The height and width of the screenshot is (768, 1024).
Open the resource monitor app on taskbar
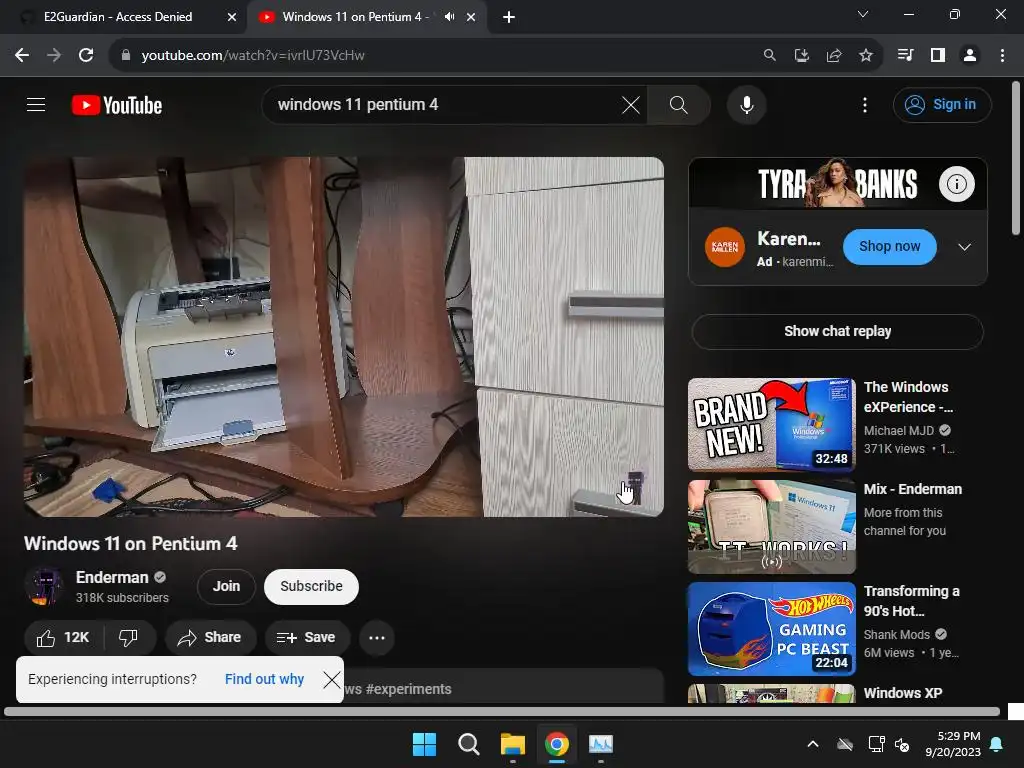pos(601,744)
